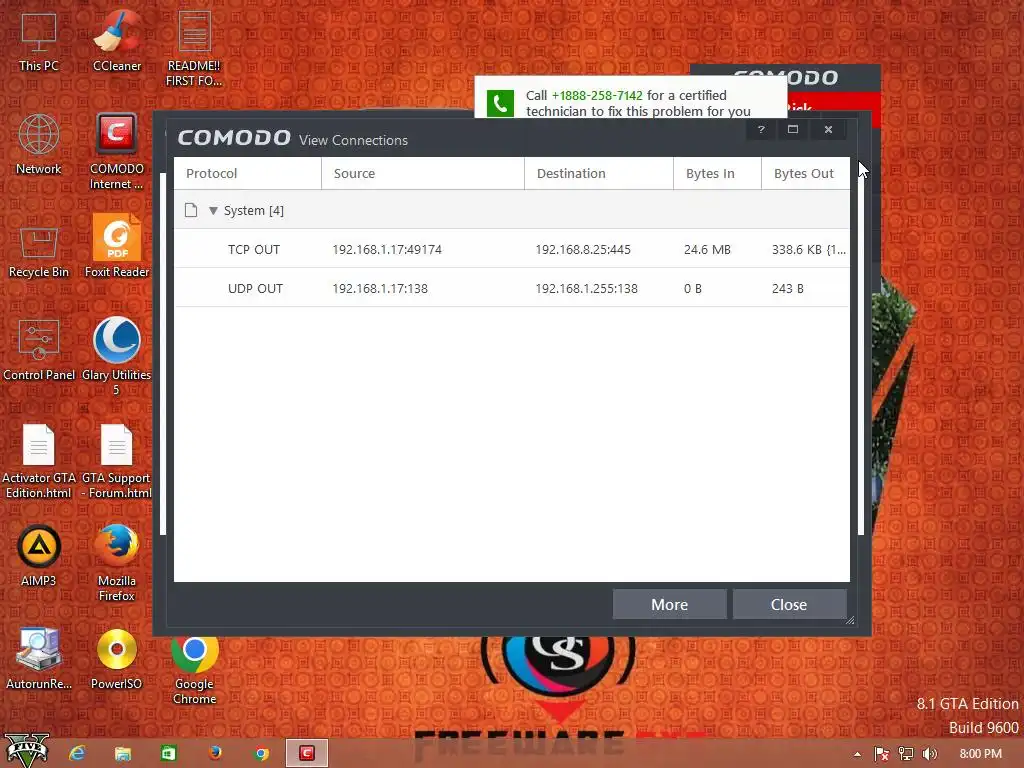
Task: Open Chrome from the taskbar
Action: pos(261,754)
